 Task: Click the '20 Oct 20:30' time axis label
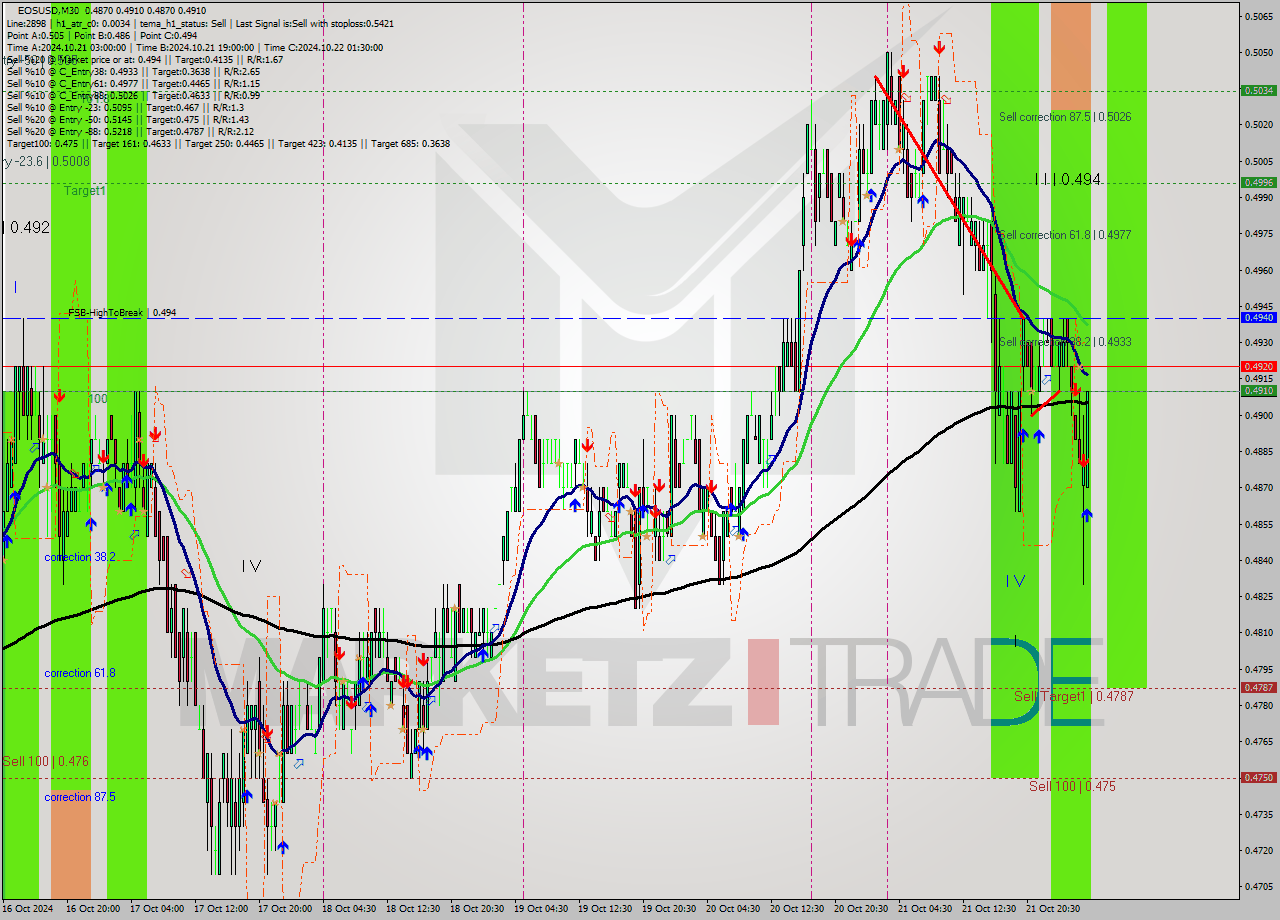[862, 909]
